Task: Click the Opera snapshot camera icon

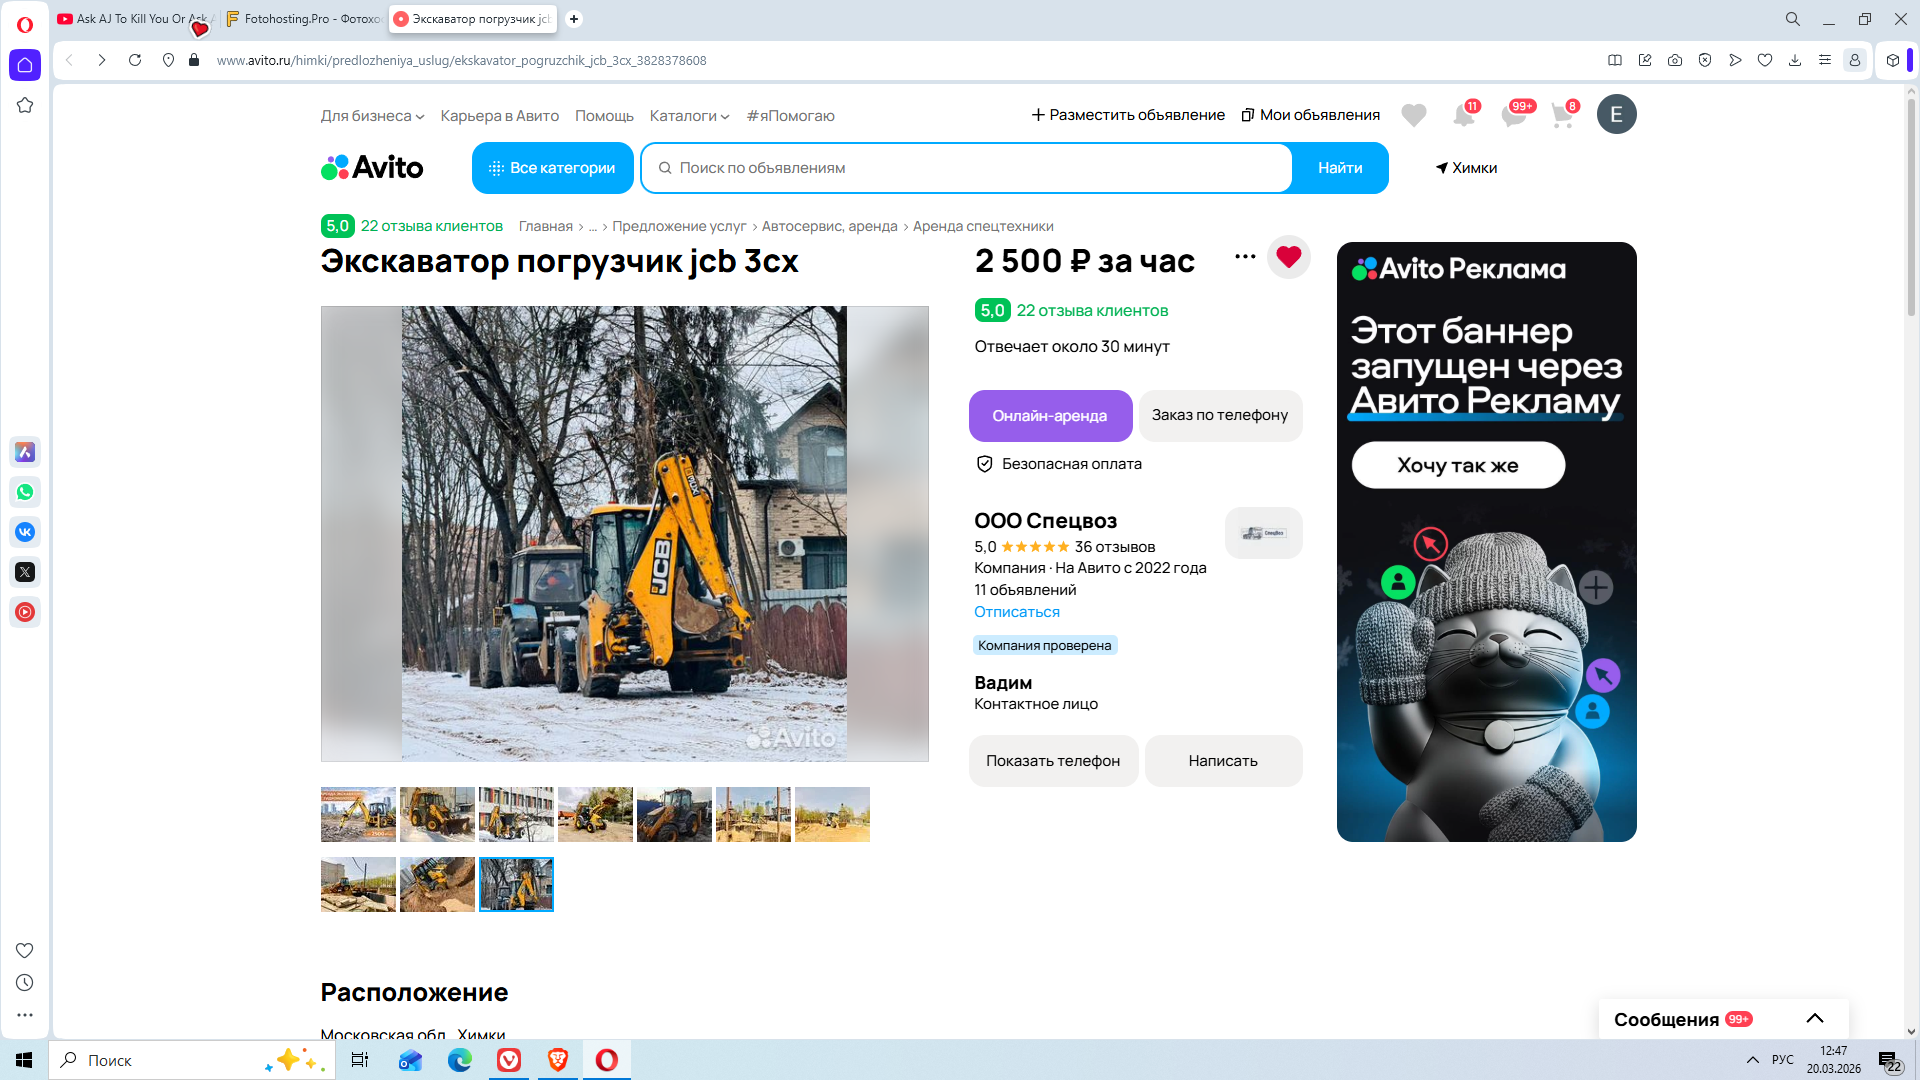Action: (1675, 60)
